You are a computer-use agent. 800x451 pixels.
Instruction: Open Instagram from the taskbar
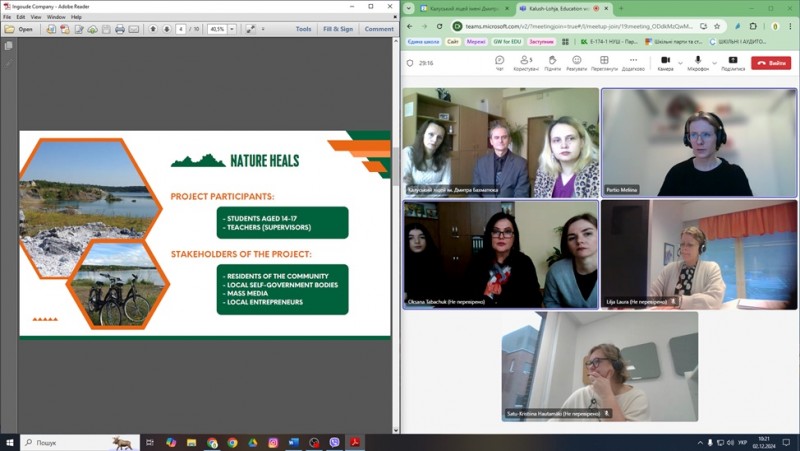273,442
